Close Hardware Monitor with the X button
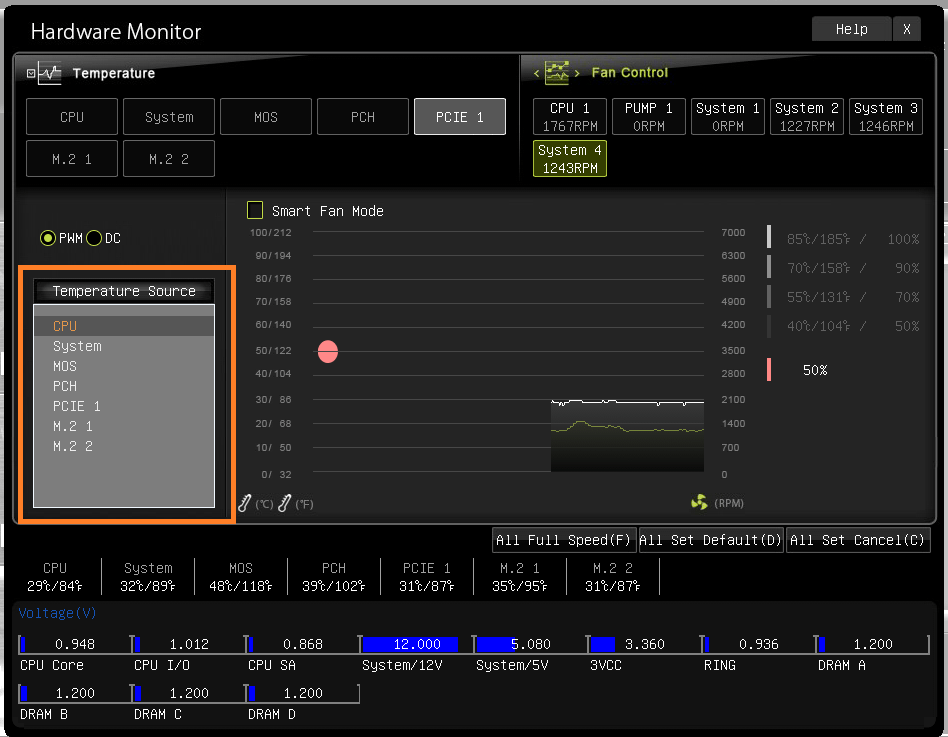948x737 pixels. click(907, 29)
